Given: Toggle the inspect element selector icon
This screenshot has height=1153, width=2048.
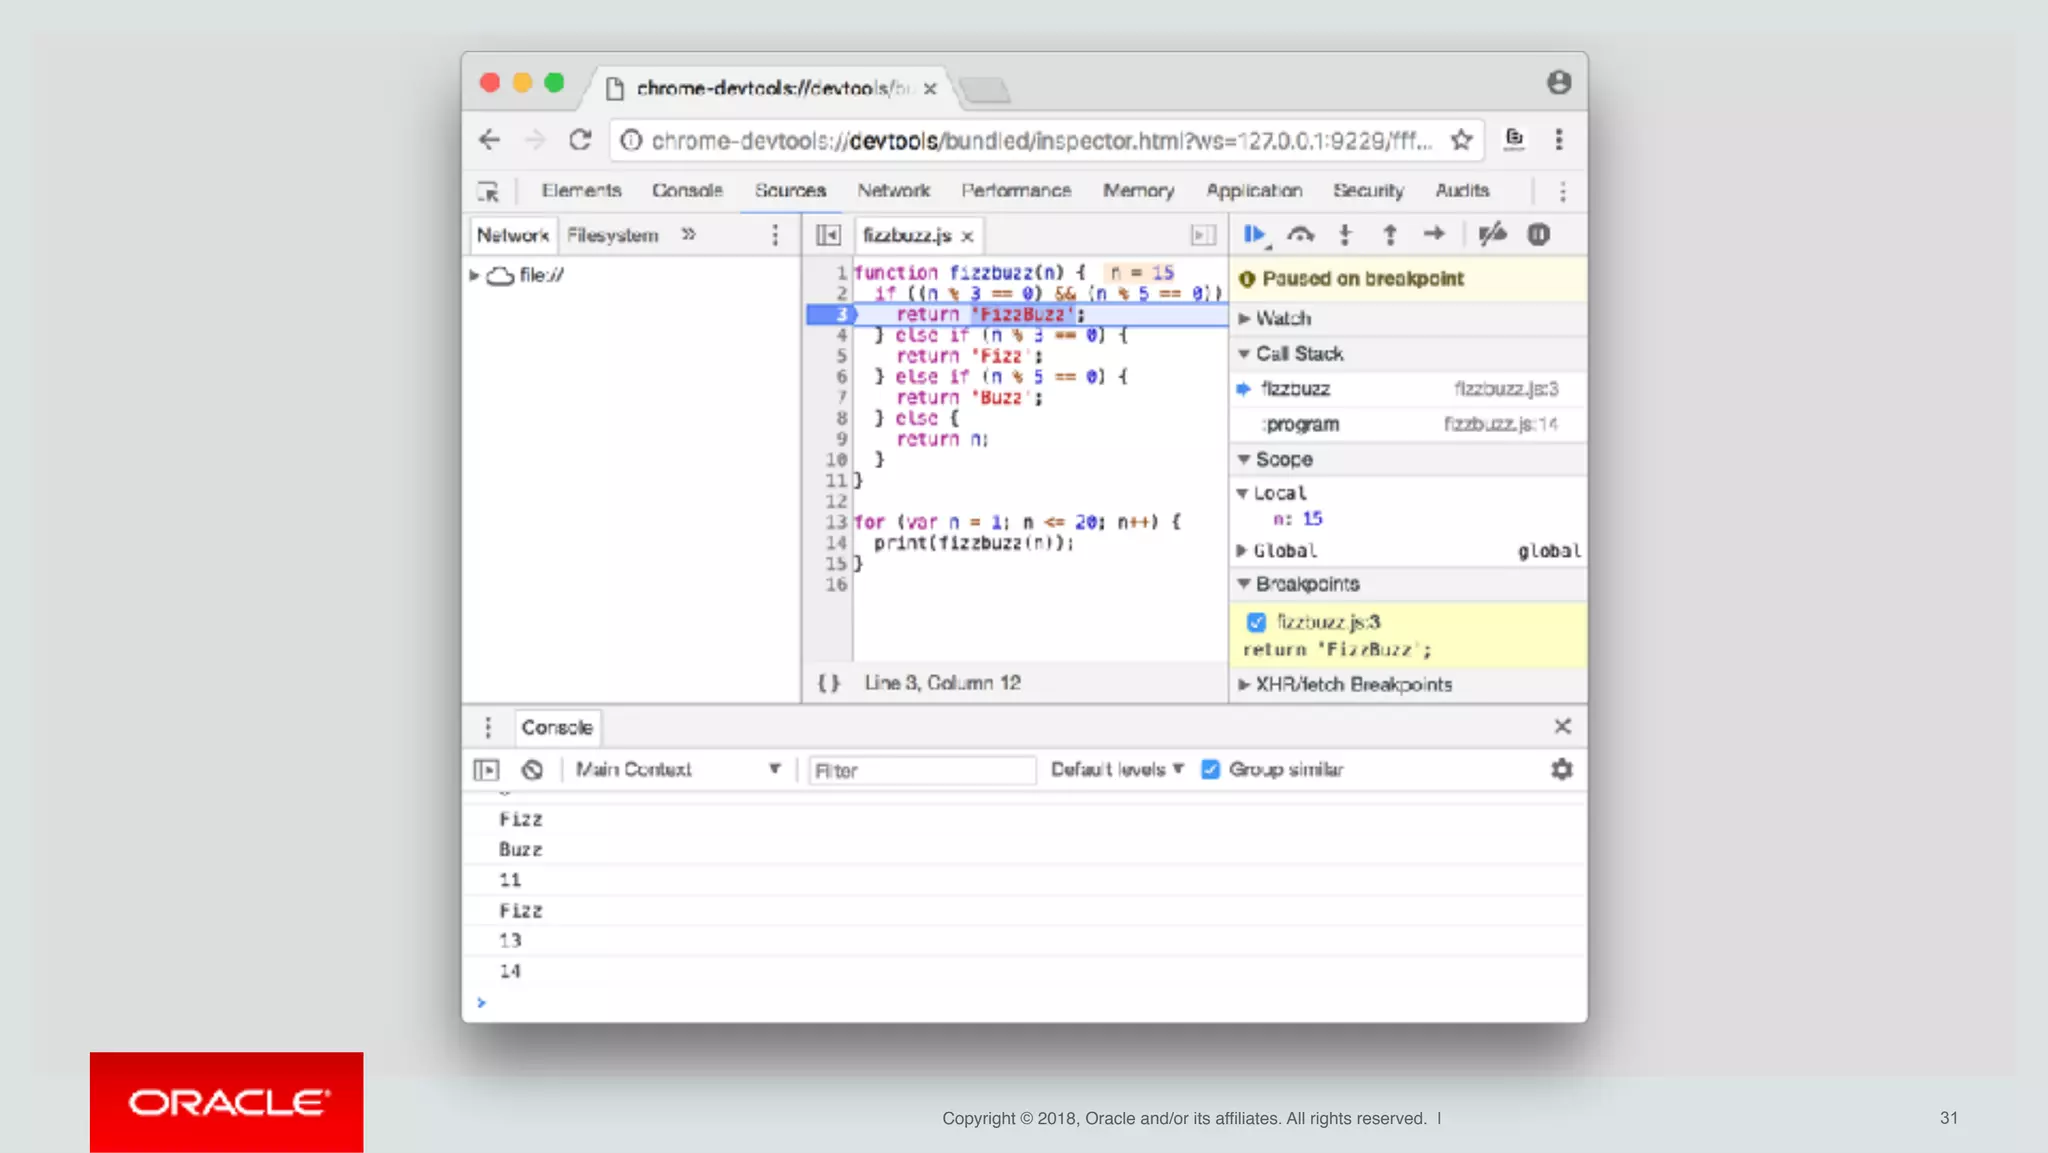Looking at the screenshot, I should click(488, 191).
